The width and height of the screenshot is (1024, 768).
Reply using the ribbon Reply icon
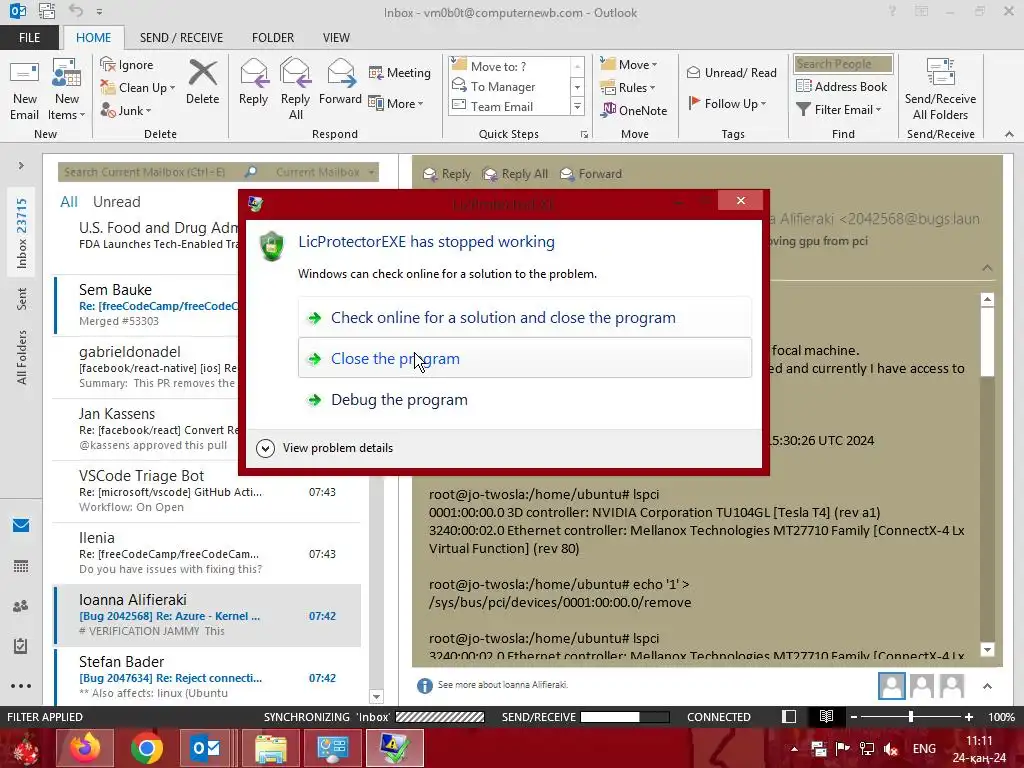click(x=253, y=82)
